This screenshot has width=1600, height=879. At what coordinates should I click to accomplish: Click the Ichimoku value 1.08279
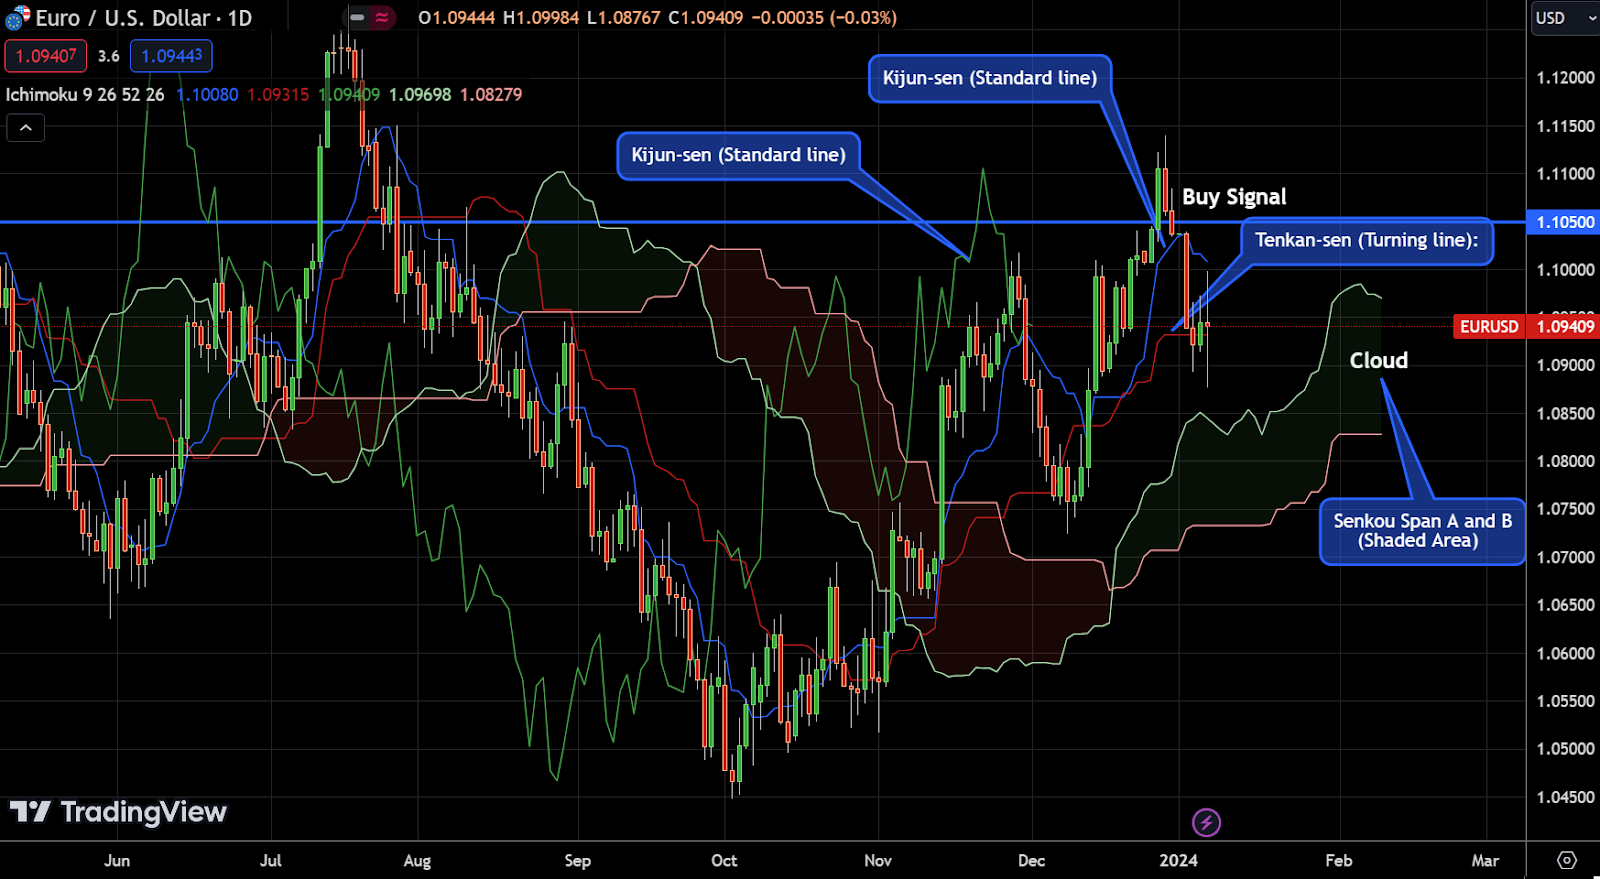pyautogui.click(x=491, y=95)
